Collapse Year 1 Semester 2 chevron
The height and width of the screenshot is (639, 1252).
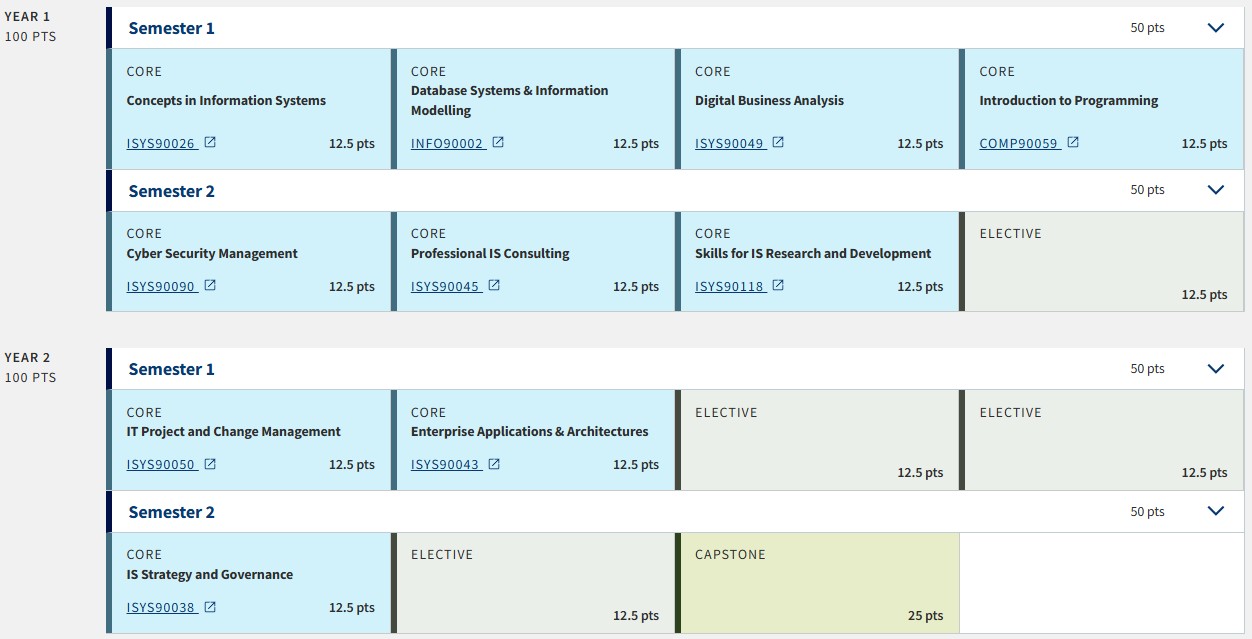[1216, 190]
